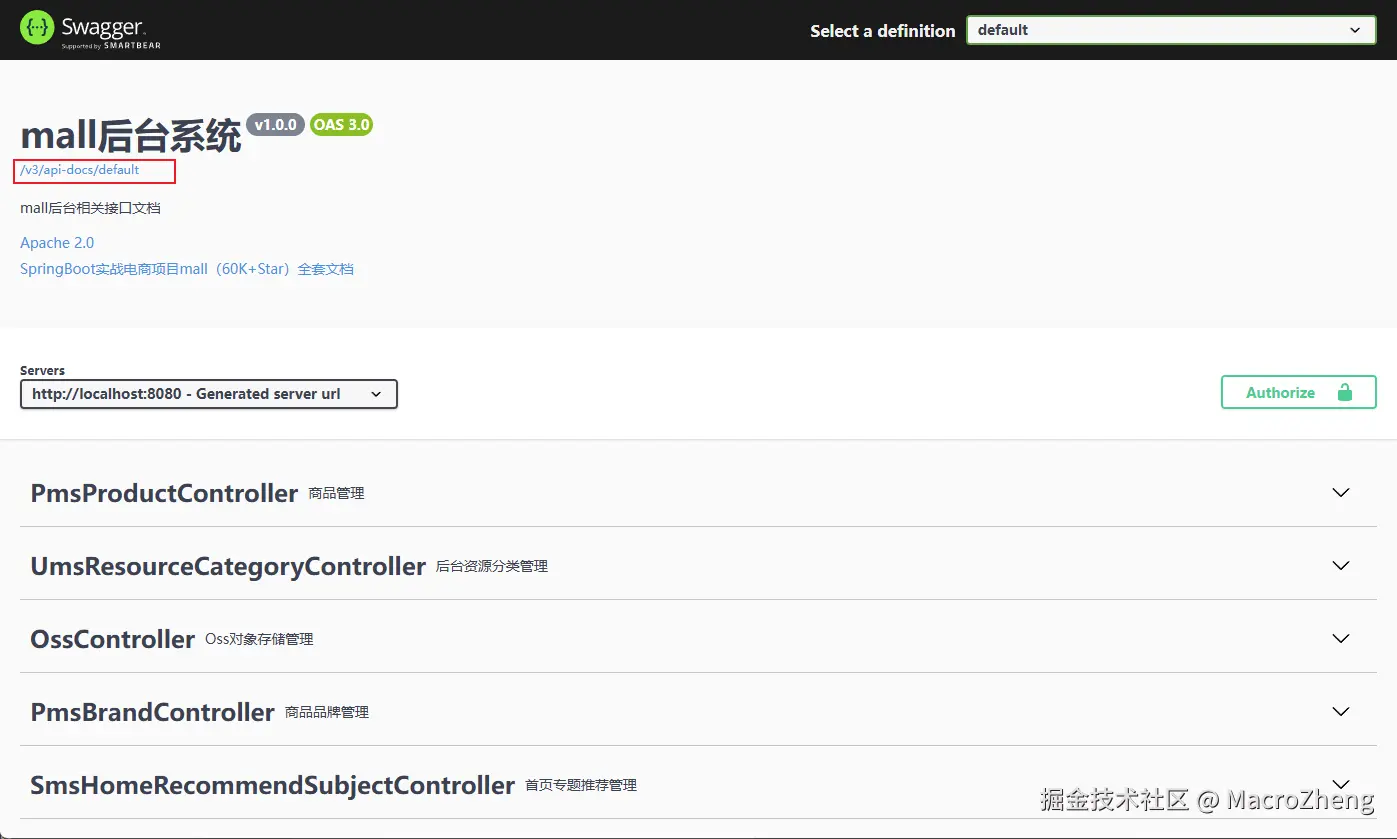
Task: Click the Authorize button
Action: (x=1298, y=392)
